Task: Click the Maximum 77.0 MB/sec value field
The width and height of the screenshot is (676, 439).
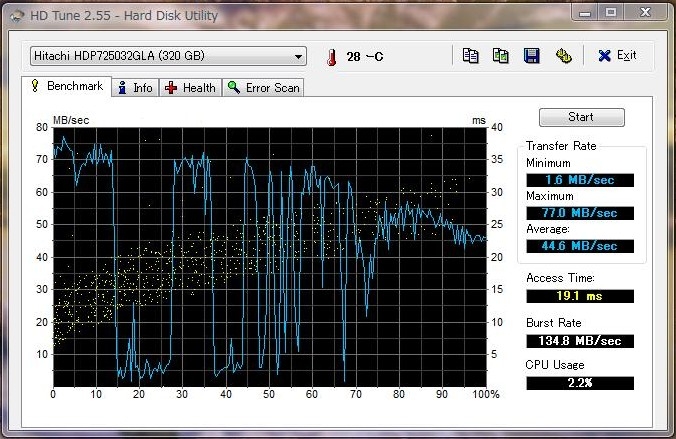Action: 580,213
